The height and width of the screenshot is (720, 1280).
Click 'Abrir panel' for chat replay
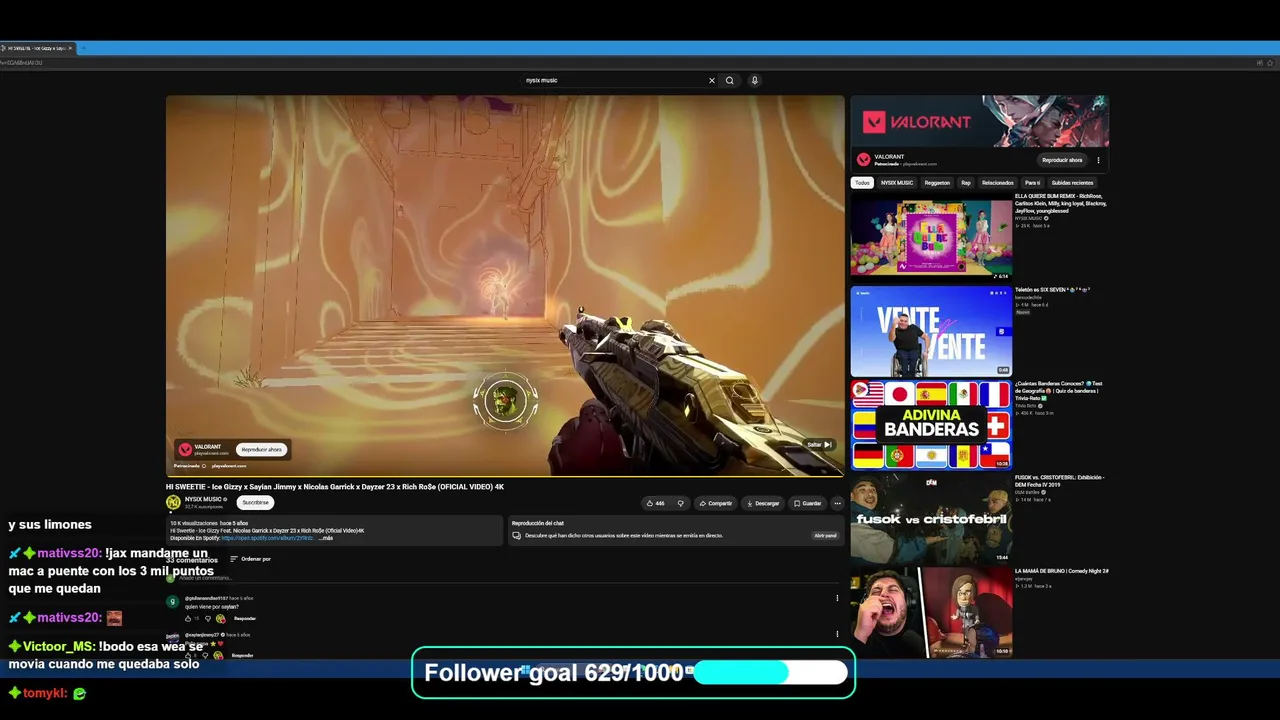(x=825, y=535)
